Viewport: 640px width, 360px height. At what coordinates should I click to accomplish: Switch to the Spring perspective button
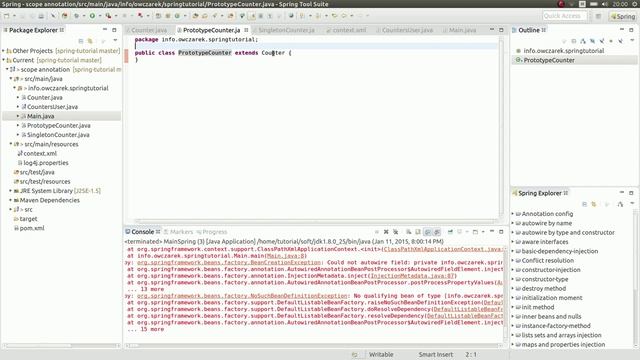pos(623,16)
